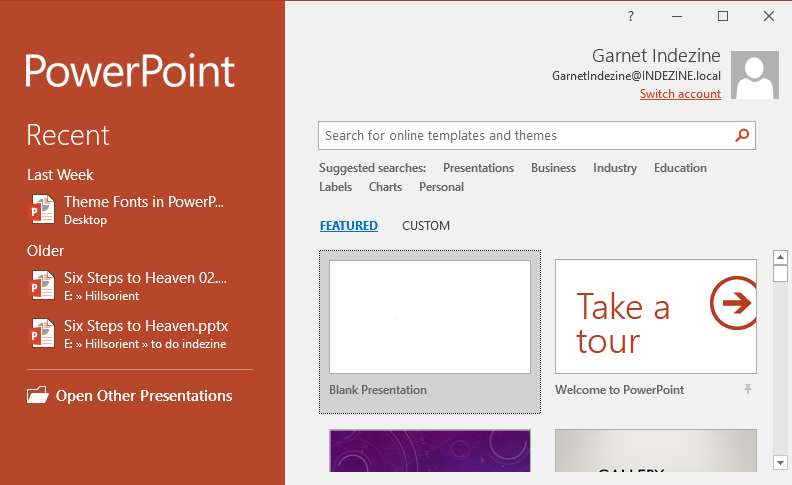Viewport: 792px width, 485px height.
Task: Click the Garnet Indezine account name
Action: tap(656, 56)
